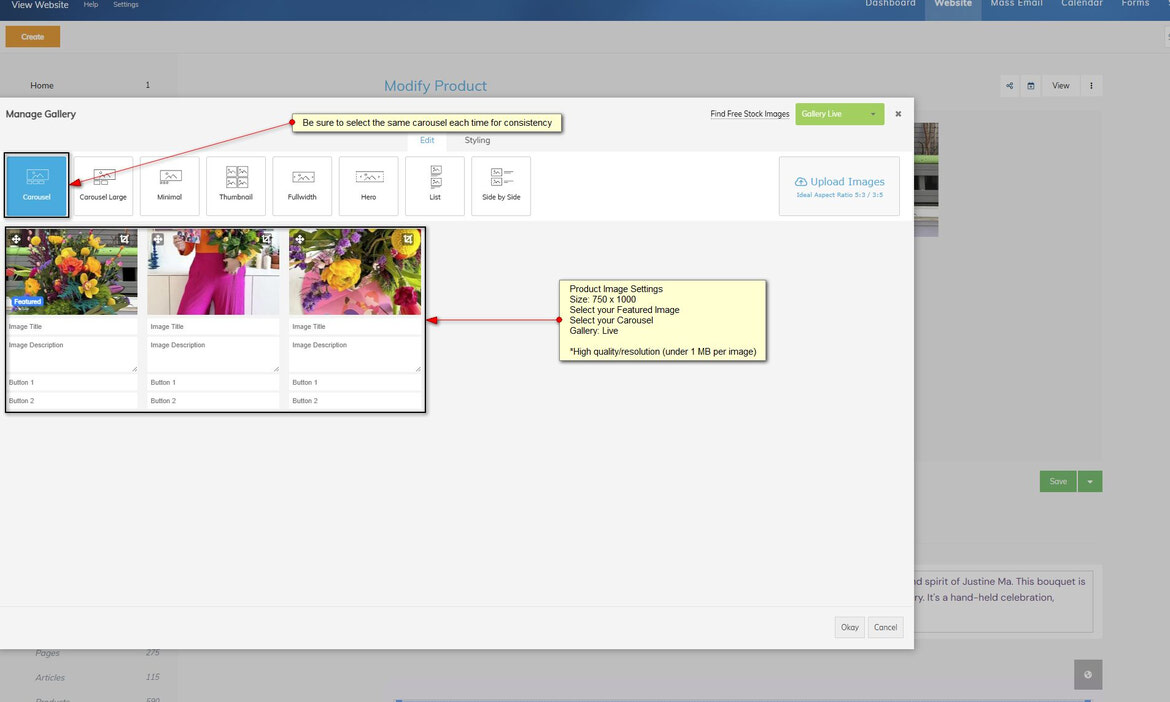
Task: Click the Okay button
Action: click(x=849, y=627)
